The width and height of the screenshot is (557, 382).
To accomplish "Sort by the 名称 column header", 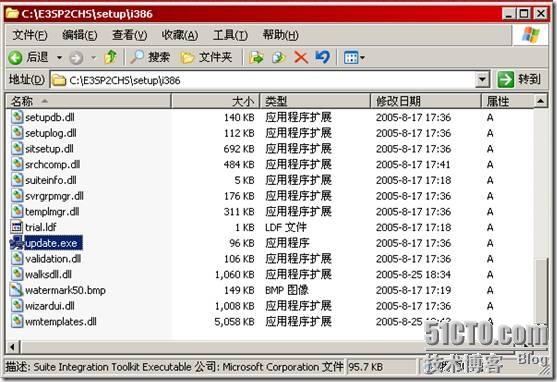I will (88, 101).
